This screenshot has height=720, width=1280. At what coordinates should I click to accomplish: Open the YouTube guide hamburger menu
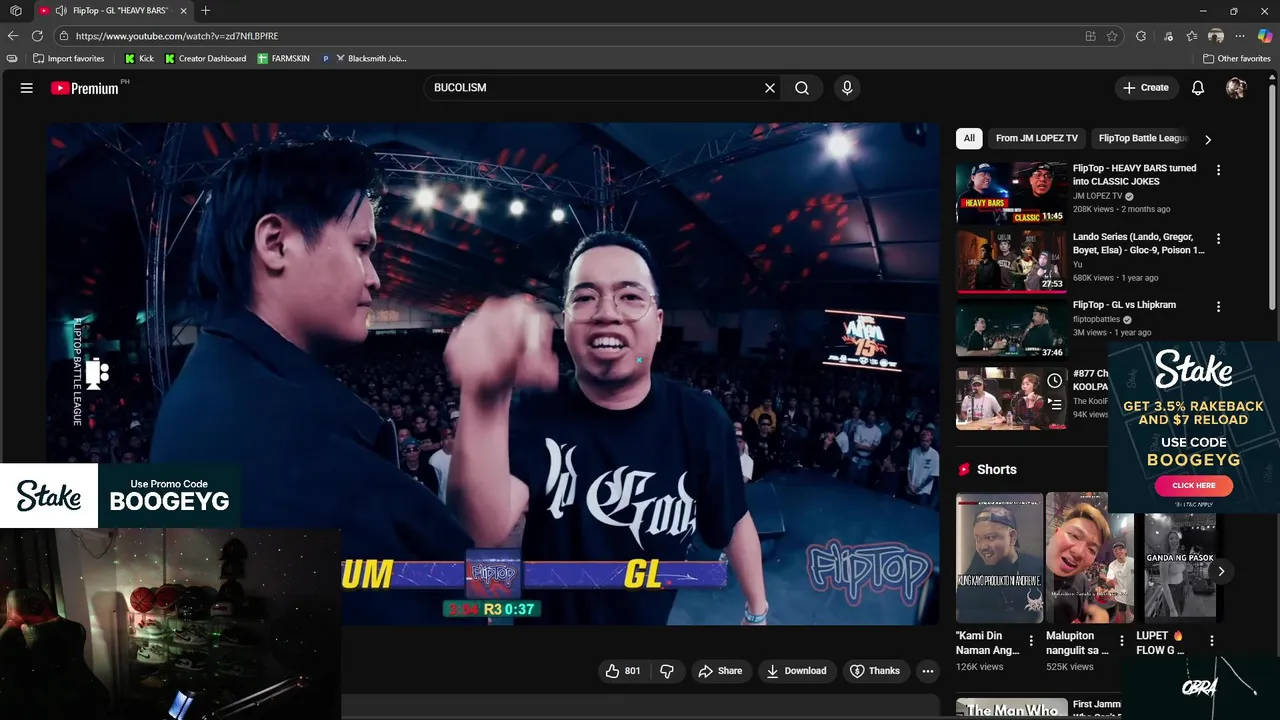27,88
